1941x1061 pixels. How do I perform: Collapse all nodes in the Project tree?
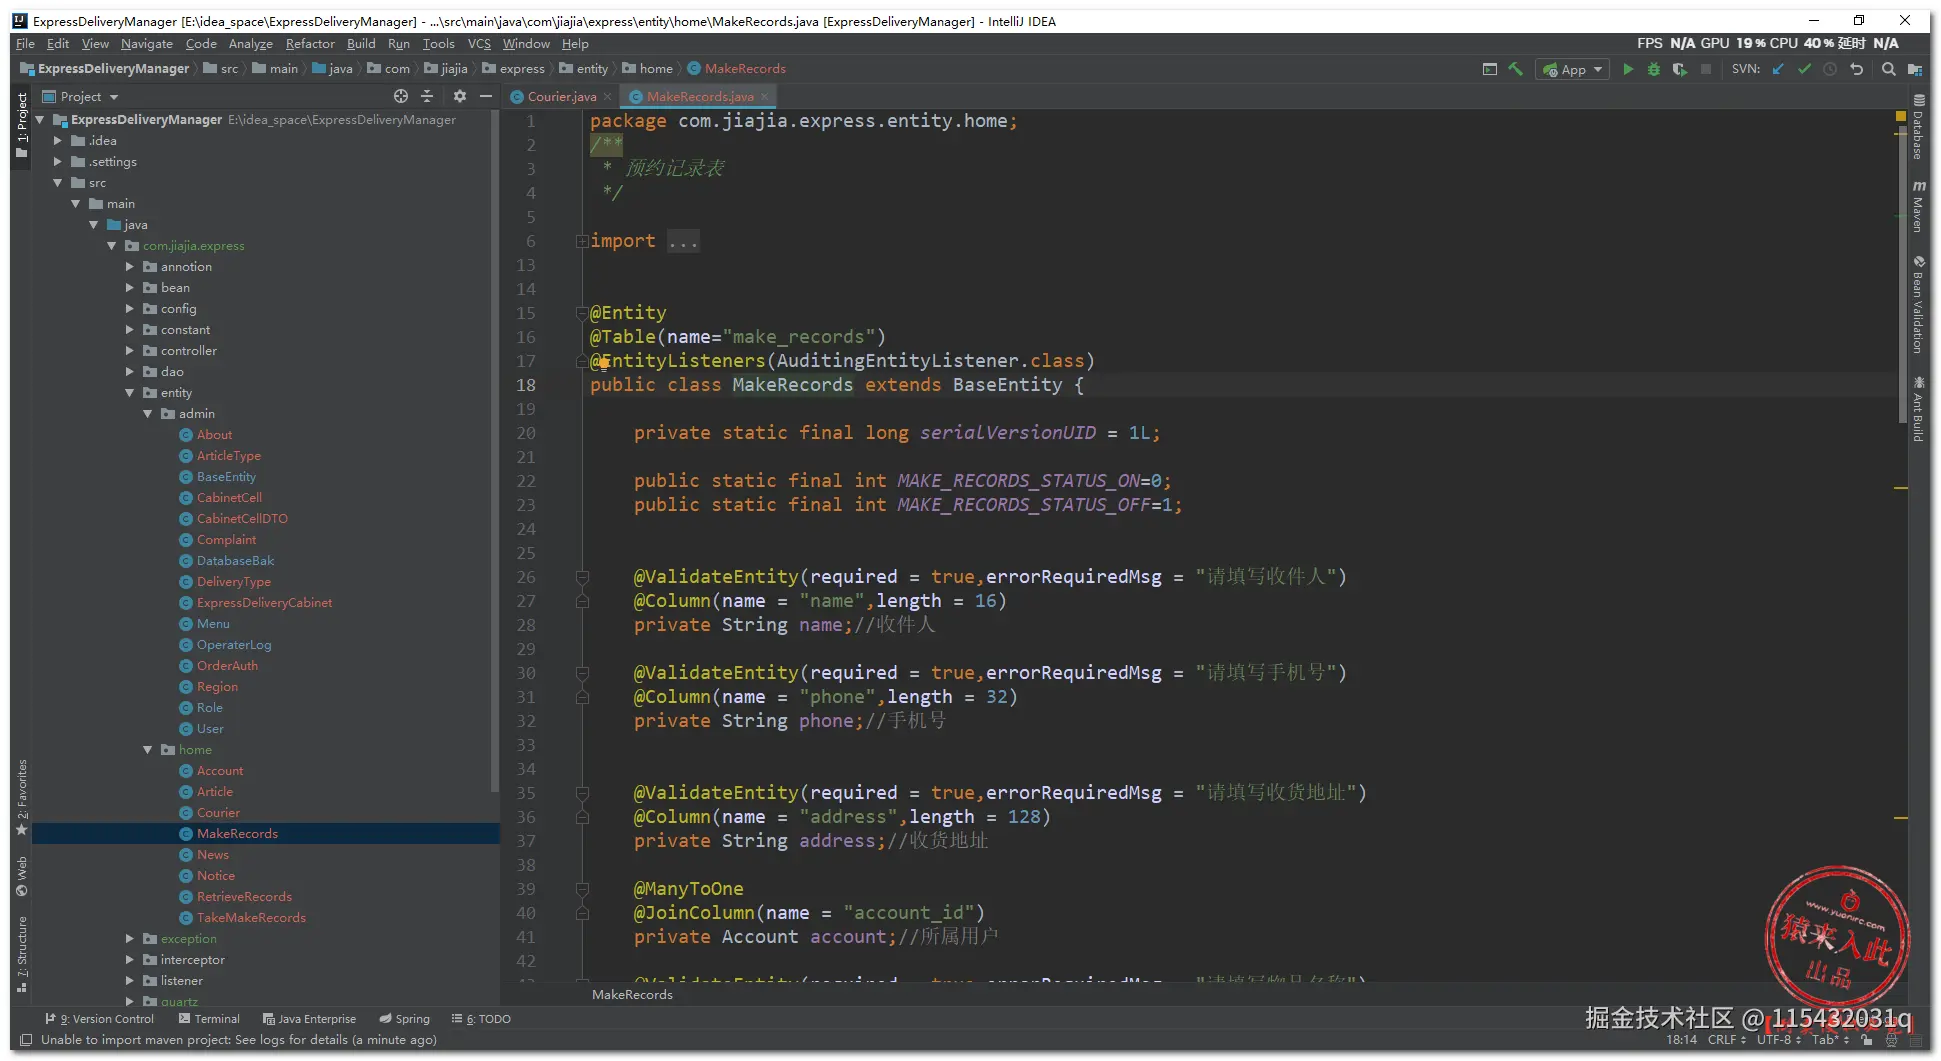[x=427, y=96]
